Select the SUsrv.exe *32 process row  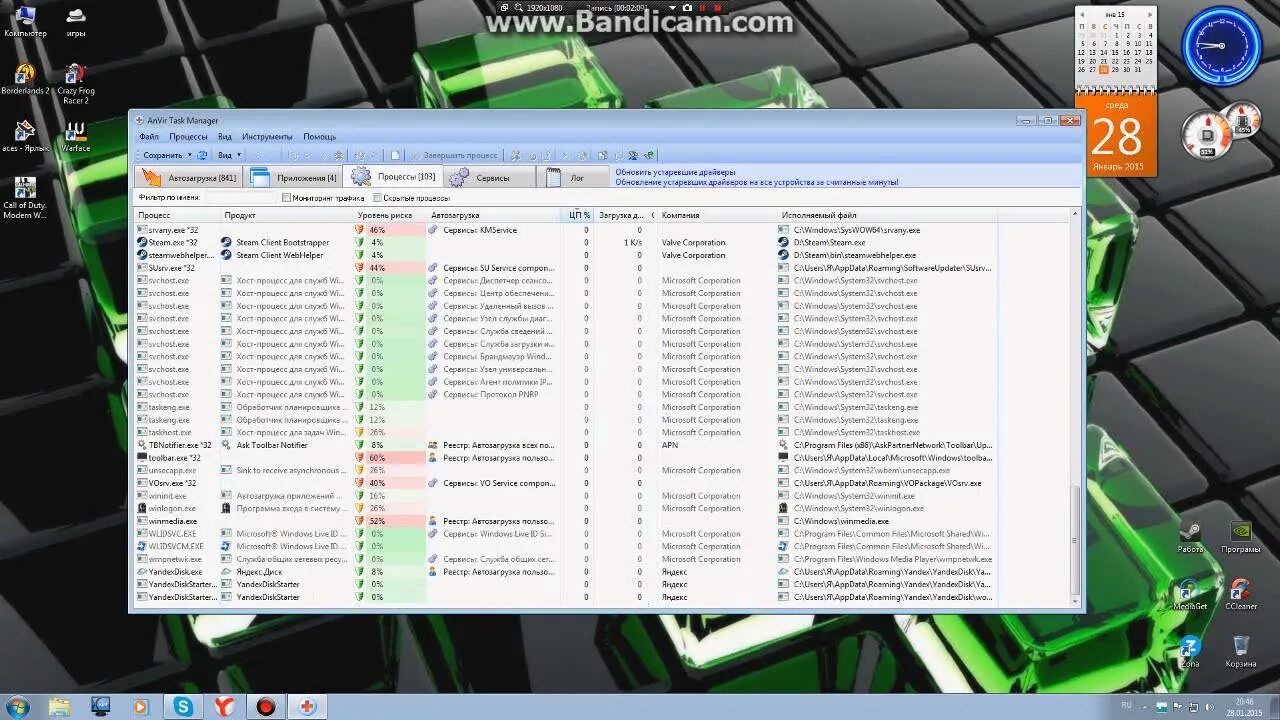point(566,268)
